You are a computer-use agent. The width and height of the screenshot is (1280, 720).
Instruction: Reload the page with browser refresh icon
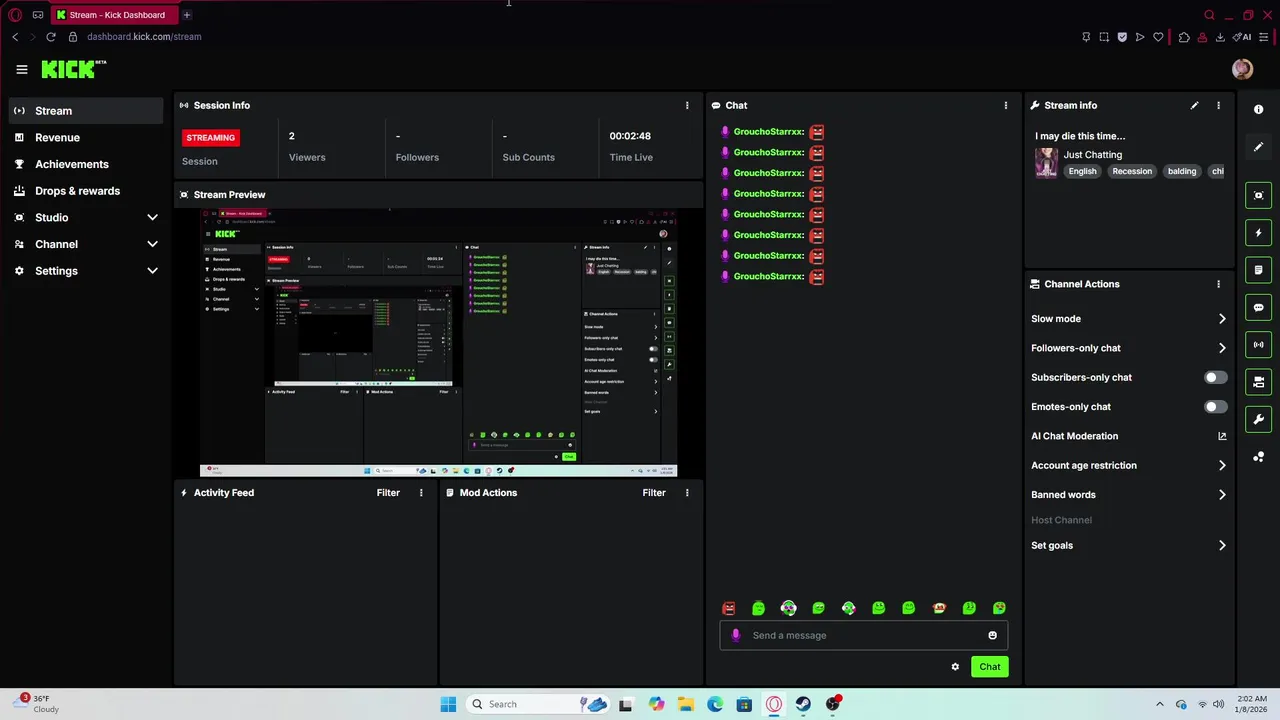click(51, 37)
